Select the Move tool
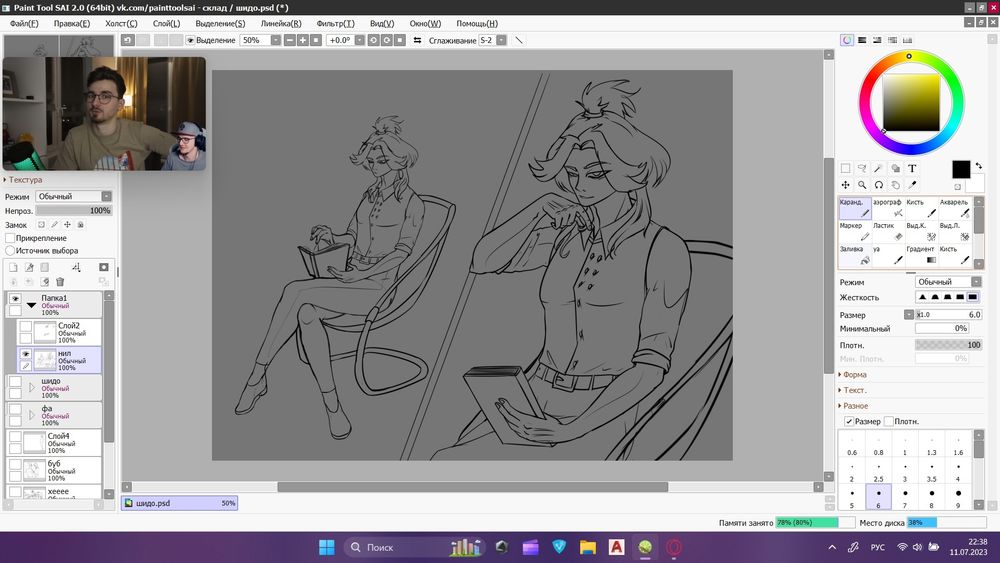The height and width of the screenshot is (563, 1000). coord(846,185)
